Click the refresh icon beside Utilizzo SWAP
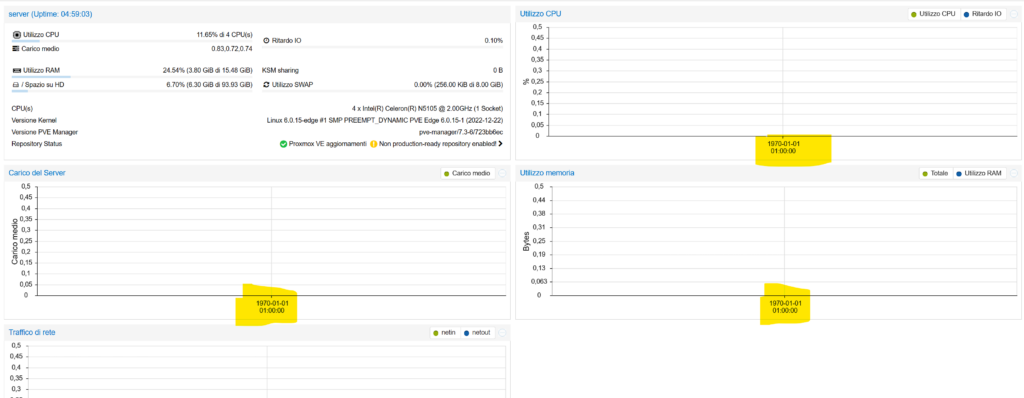The image size is (1024, 398). pyautogui.click(x=266, y=84)
